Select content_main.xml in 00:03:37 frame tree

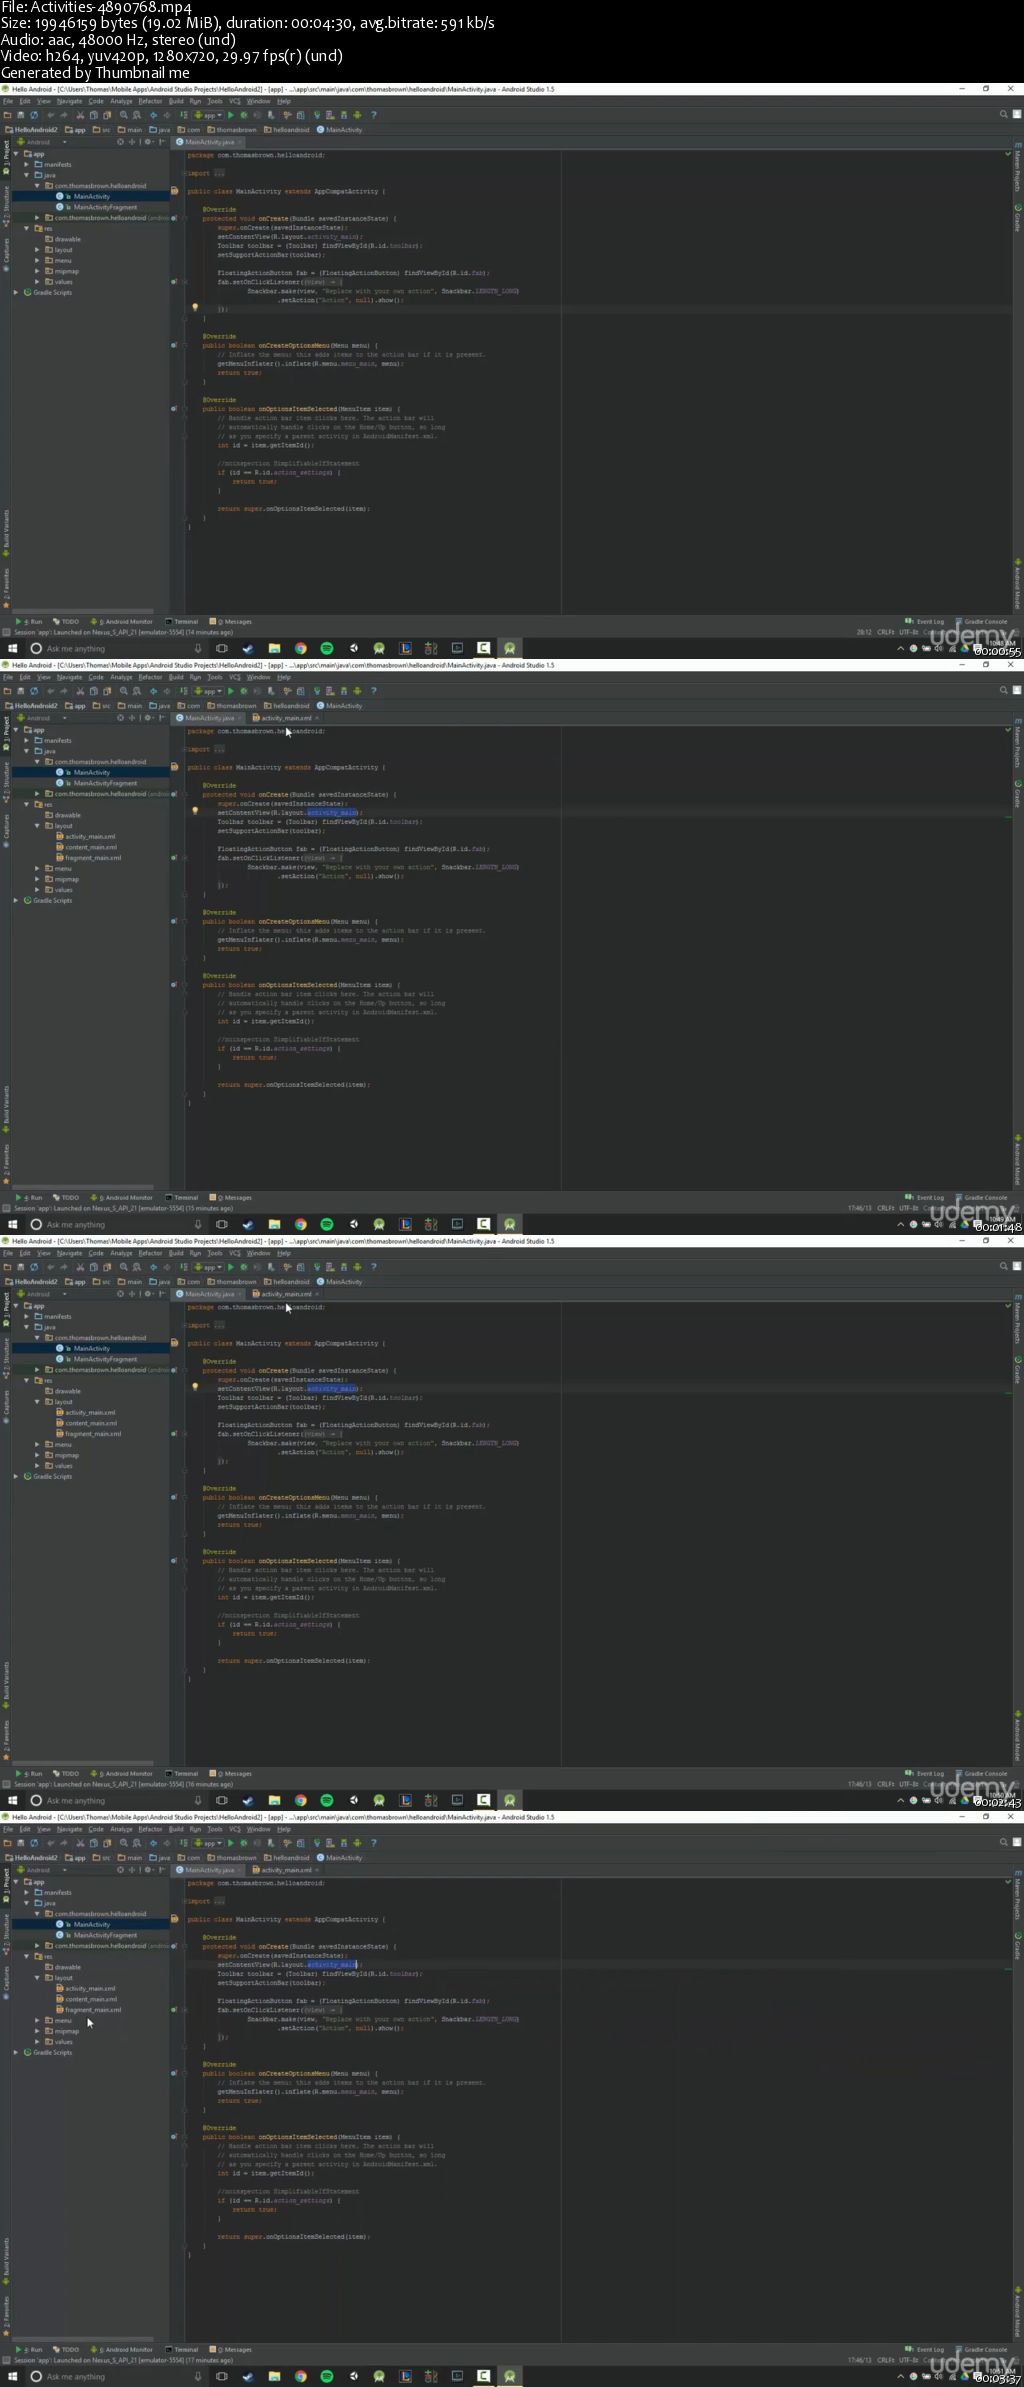tap(91, 1998)
